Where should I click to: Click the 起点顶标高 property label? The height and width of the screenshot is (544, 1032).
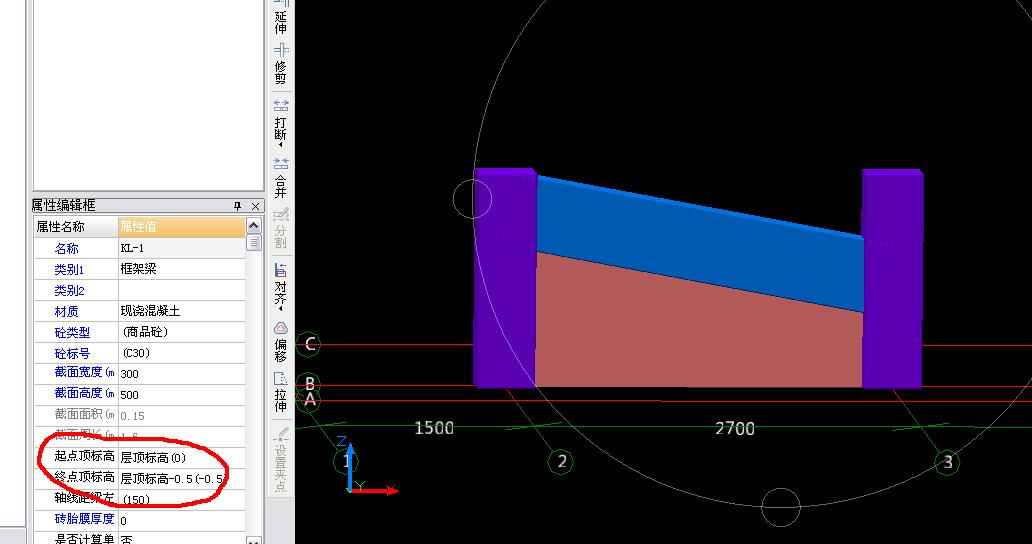tap(84, 457)
